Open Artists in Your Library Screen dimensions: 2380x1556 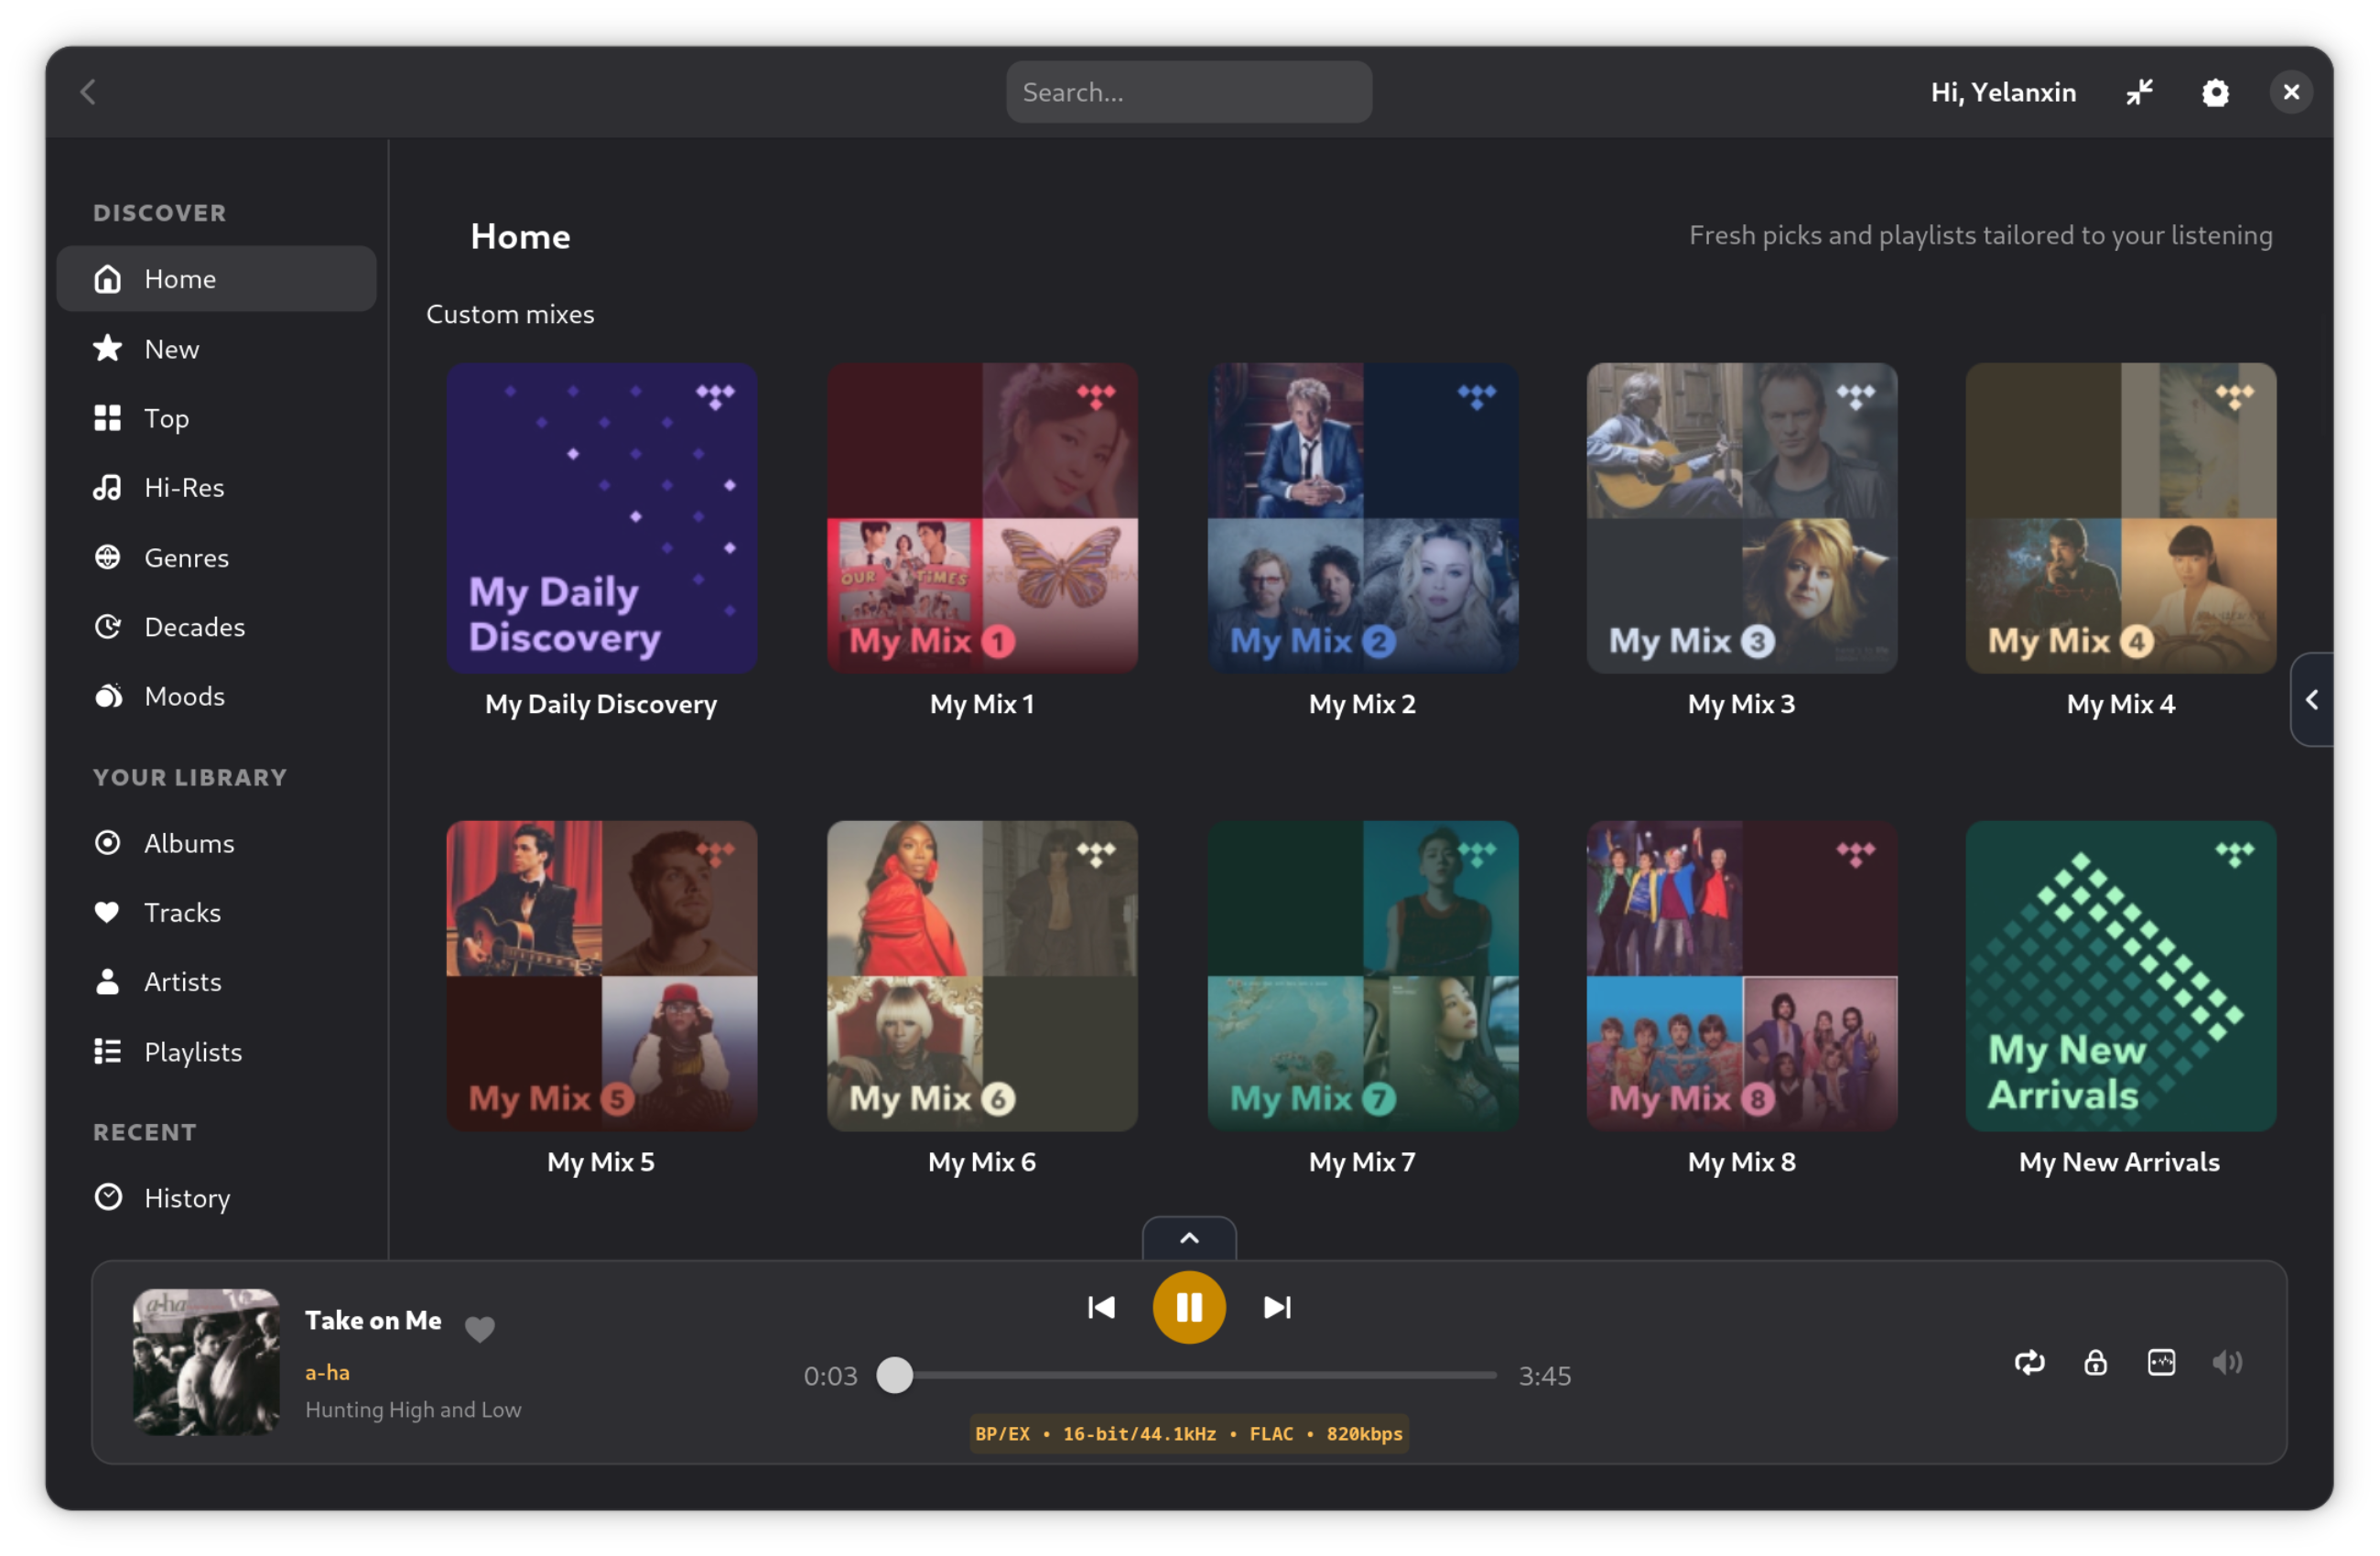(x=217, y=982)
